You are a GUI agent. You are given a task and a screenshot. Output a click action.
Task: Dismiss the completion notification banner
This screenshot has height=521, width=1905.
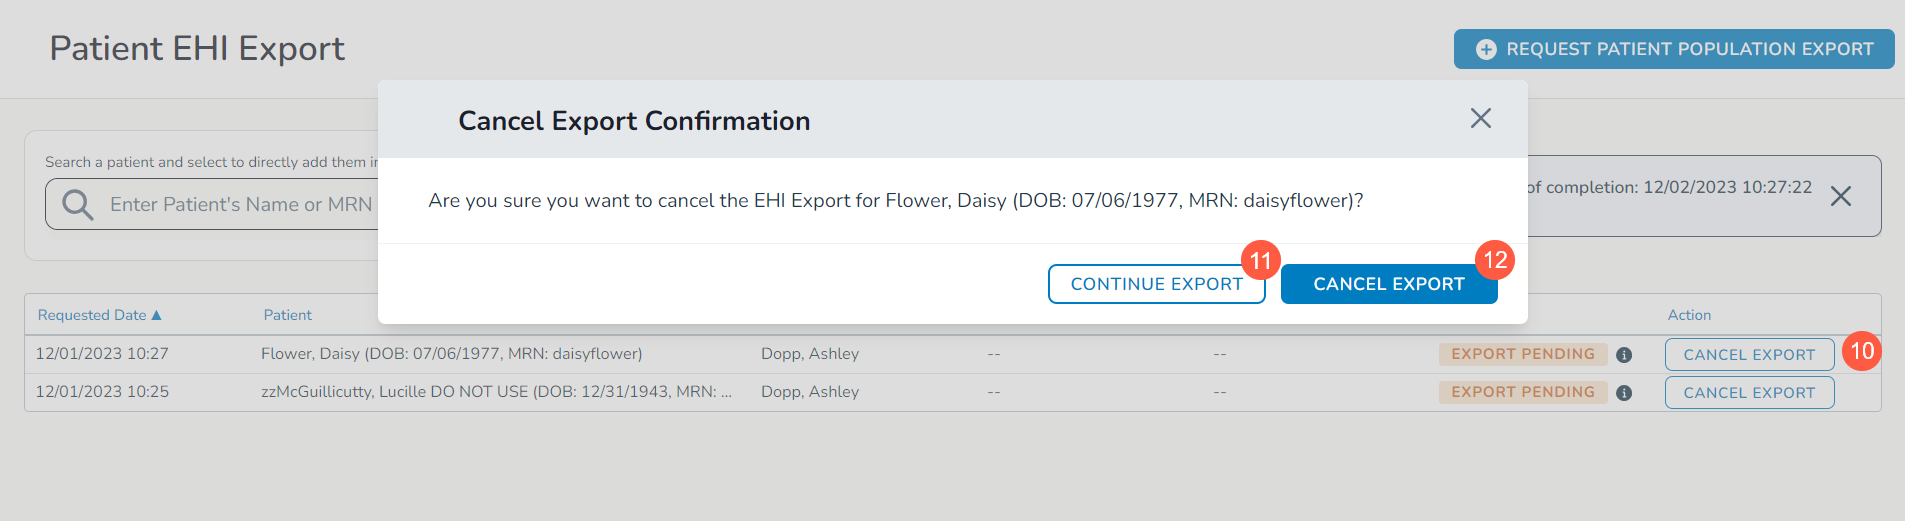click(x=1840, y=196)
